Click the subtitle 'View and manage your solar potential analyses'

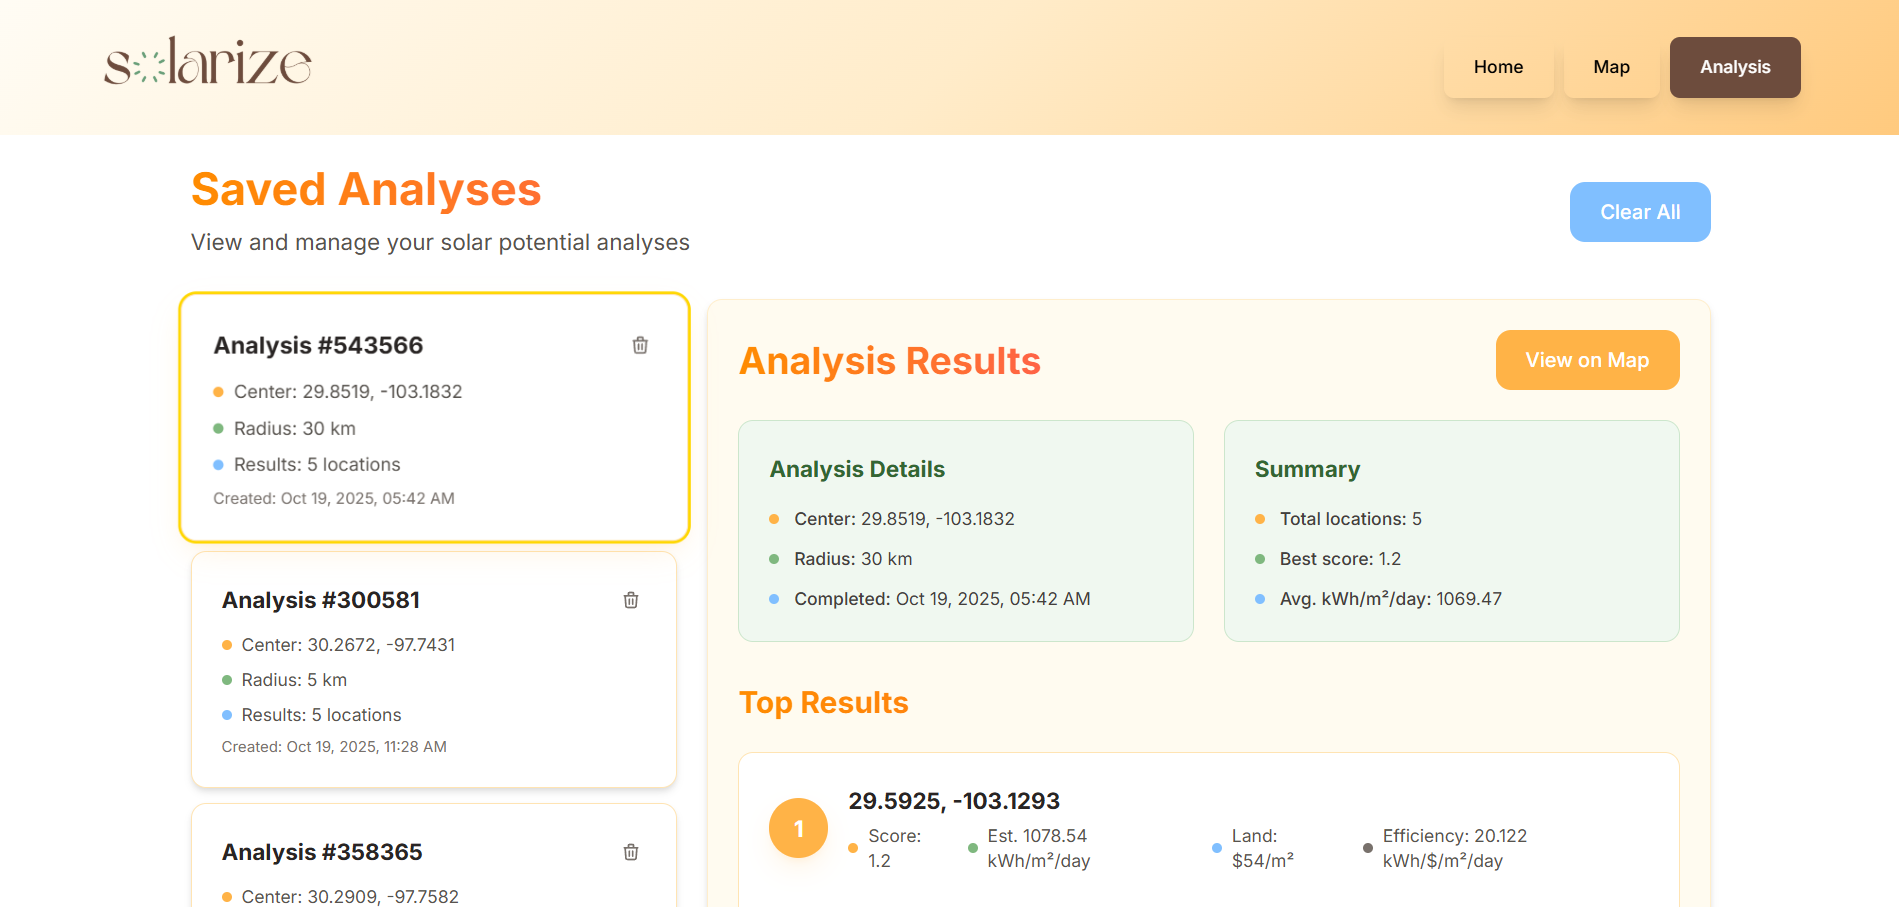tap(440, 243)
